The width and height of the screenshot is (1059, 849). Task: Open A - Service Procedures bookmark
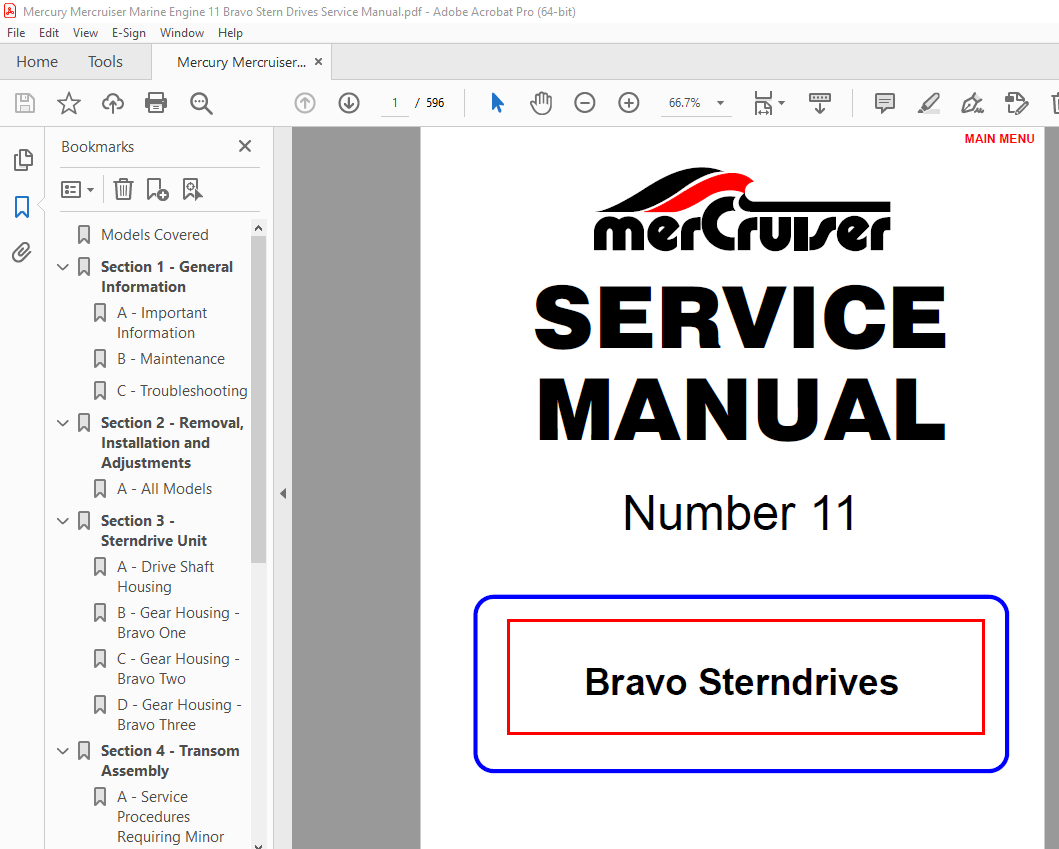coord(170,816)
